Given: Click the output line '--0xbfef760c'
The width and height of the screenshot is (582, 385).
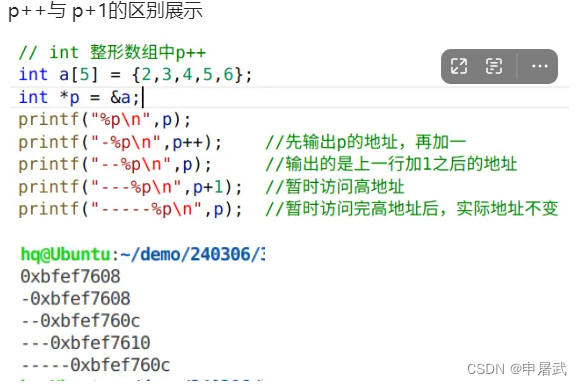Looking at the screenshot, I should (x=81, y=321).
